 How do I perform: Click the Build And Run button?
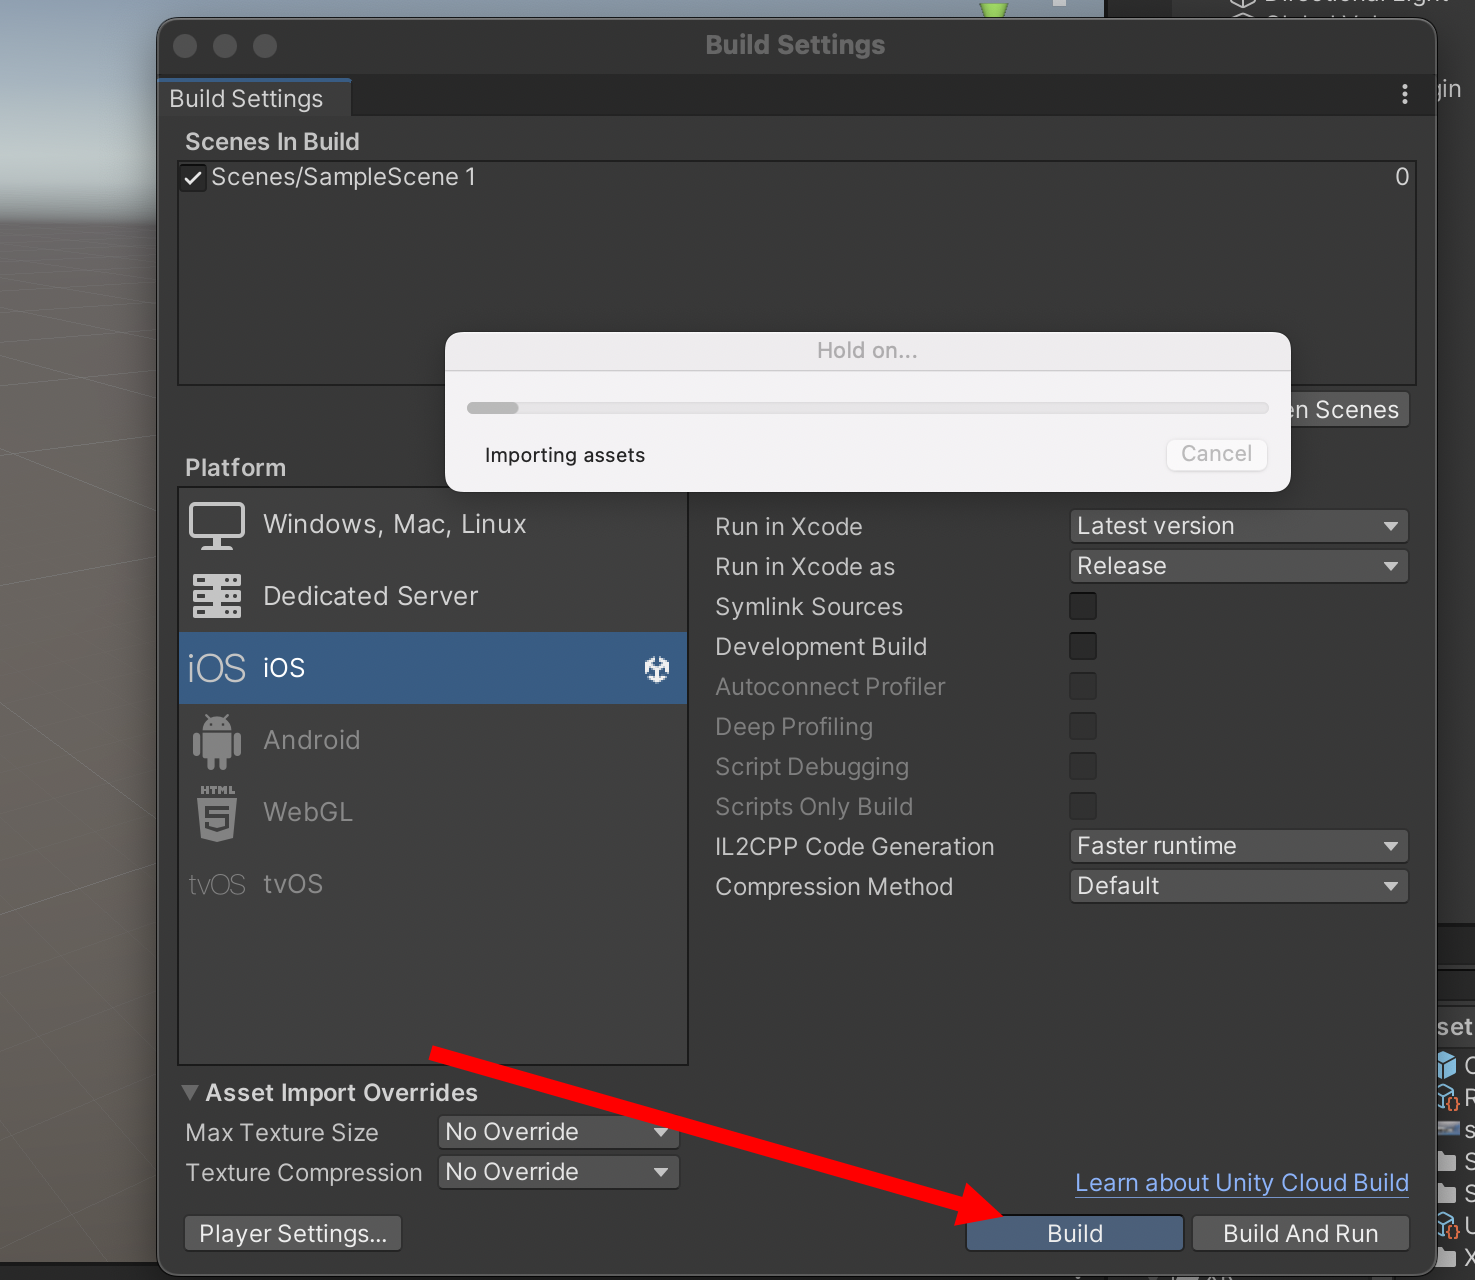(x=1301, y=1233)
